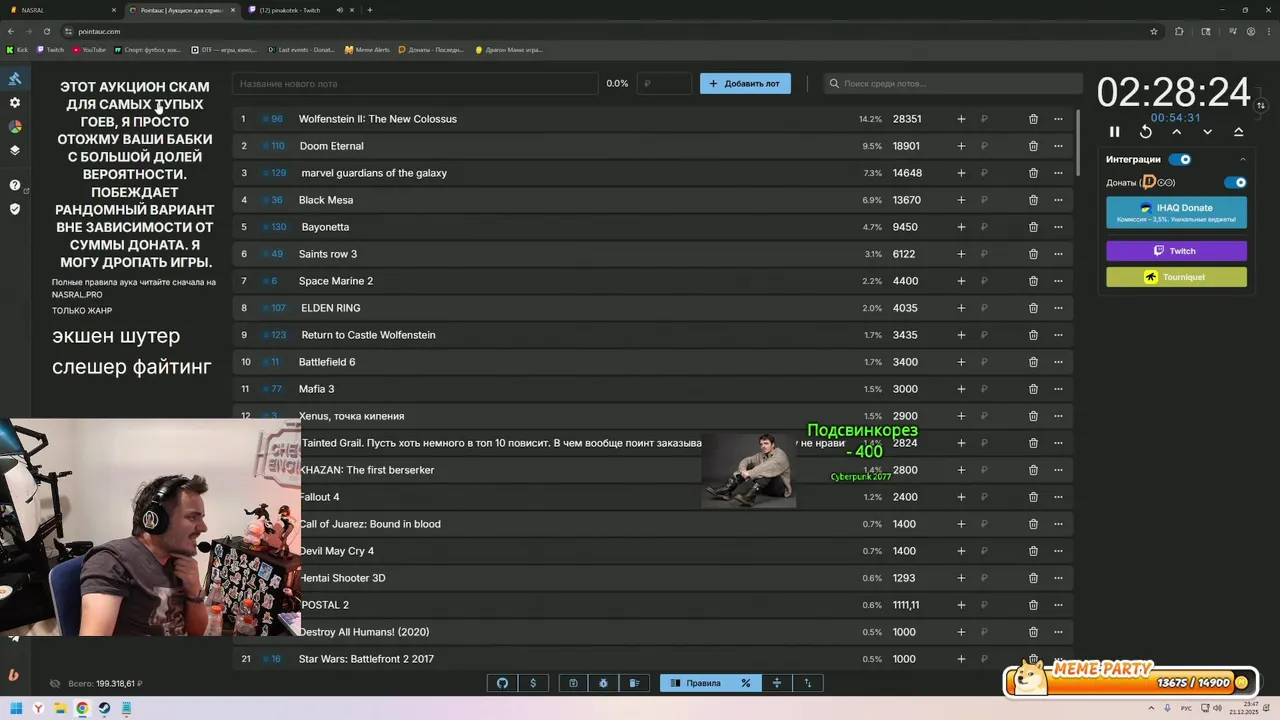Open more options for Black Mesa
This screenshot has height=720, width=1280.
1058,200
